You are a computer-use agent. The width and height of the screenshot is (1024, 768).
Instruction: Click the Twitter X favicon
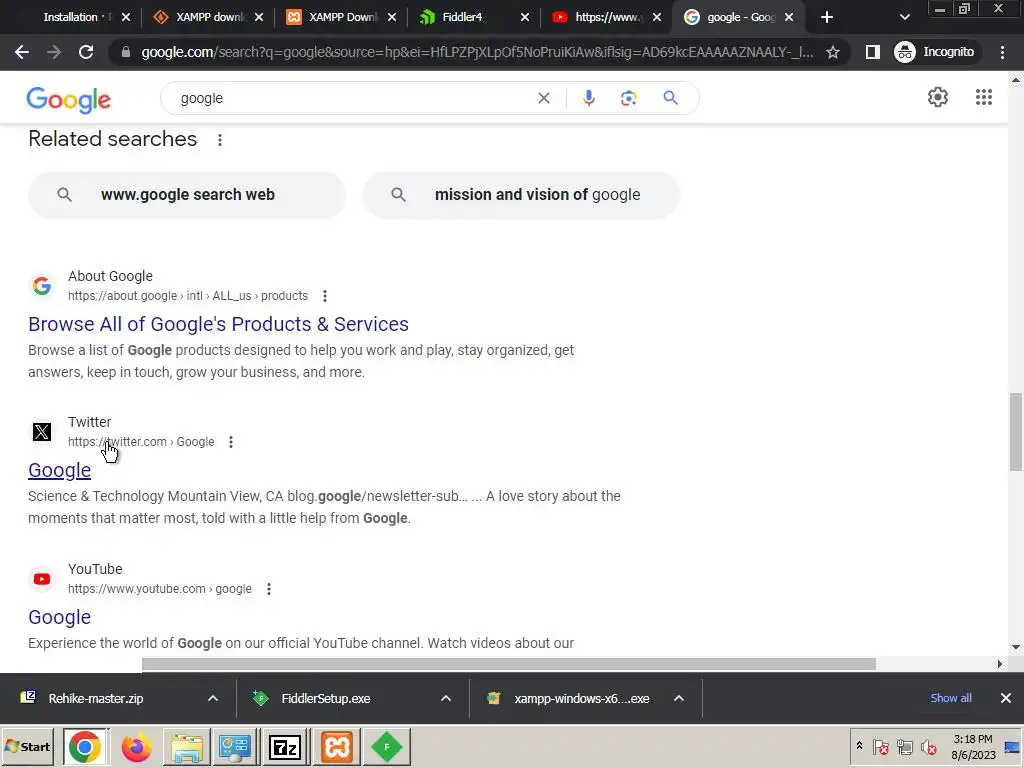pos(42,432)
